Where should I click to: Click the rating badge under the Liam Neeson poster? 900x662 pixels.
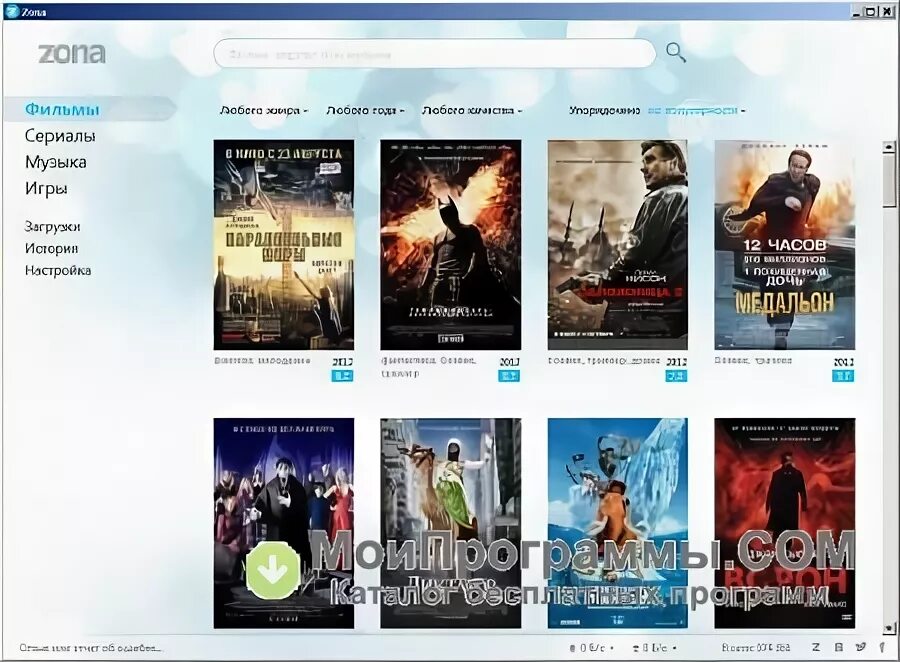[676, 376]
